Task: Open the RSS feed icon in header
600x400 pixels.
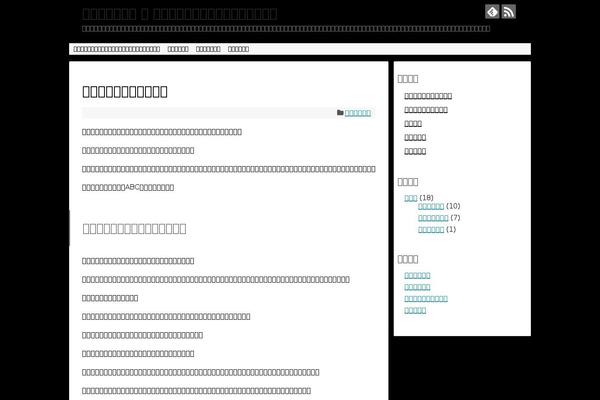Action: pyautogui.click(x=509, y=11)
